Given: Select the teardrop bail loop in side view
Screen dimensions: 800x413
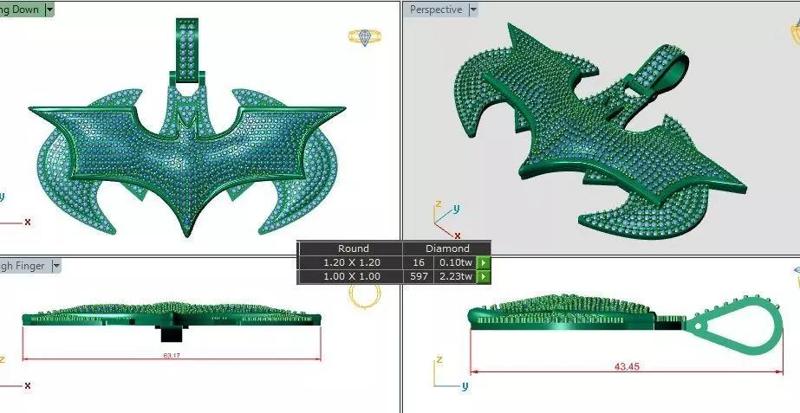Looking at the screenshot, I should click(734, 325).
